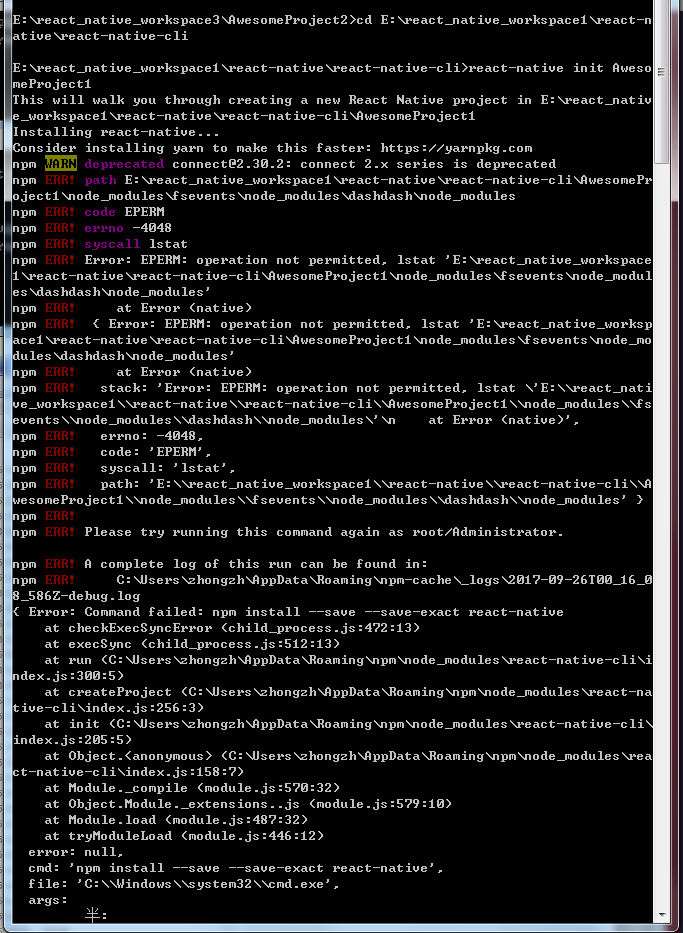Click 'at Module._compile (module.js:570:32)' line
The width and height of the screenshot is (683, 933).
tap(192, 788)
